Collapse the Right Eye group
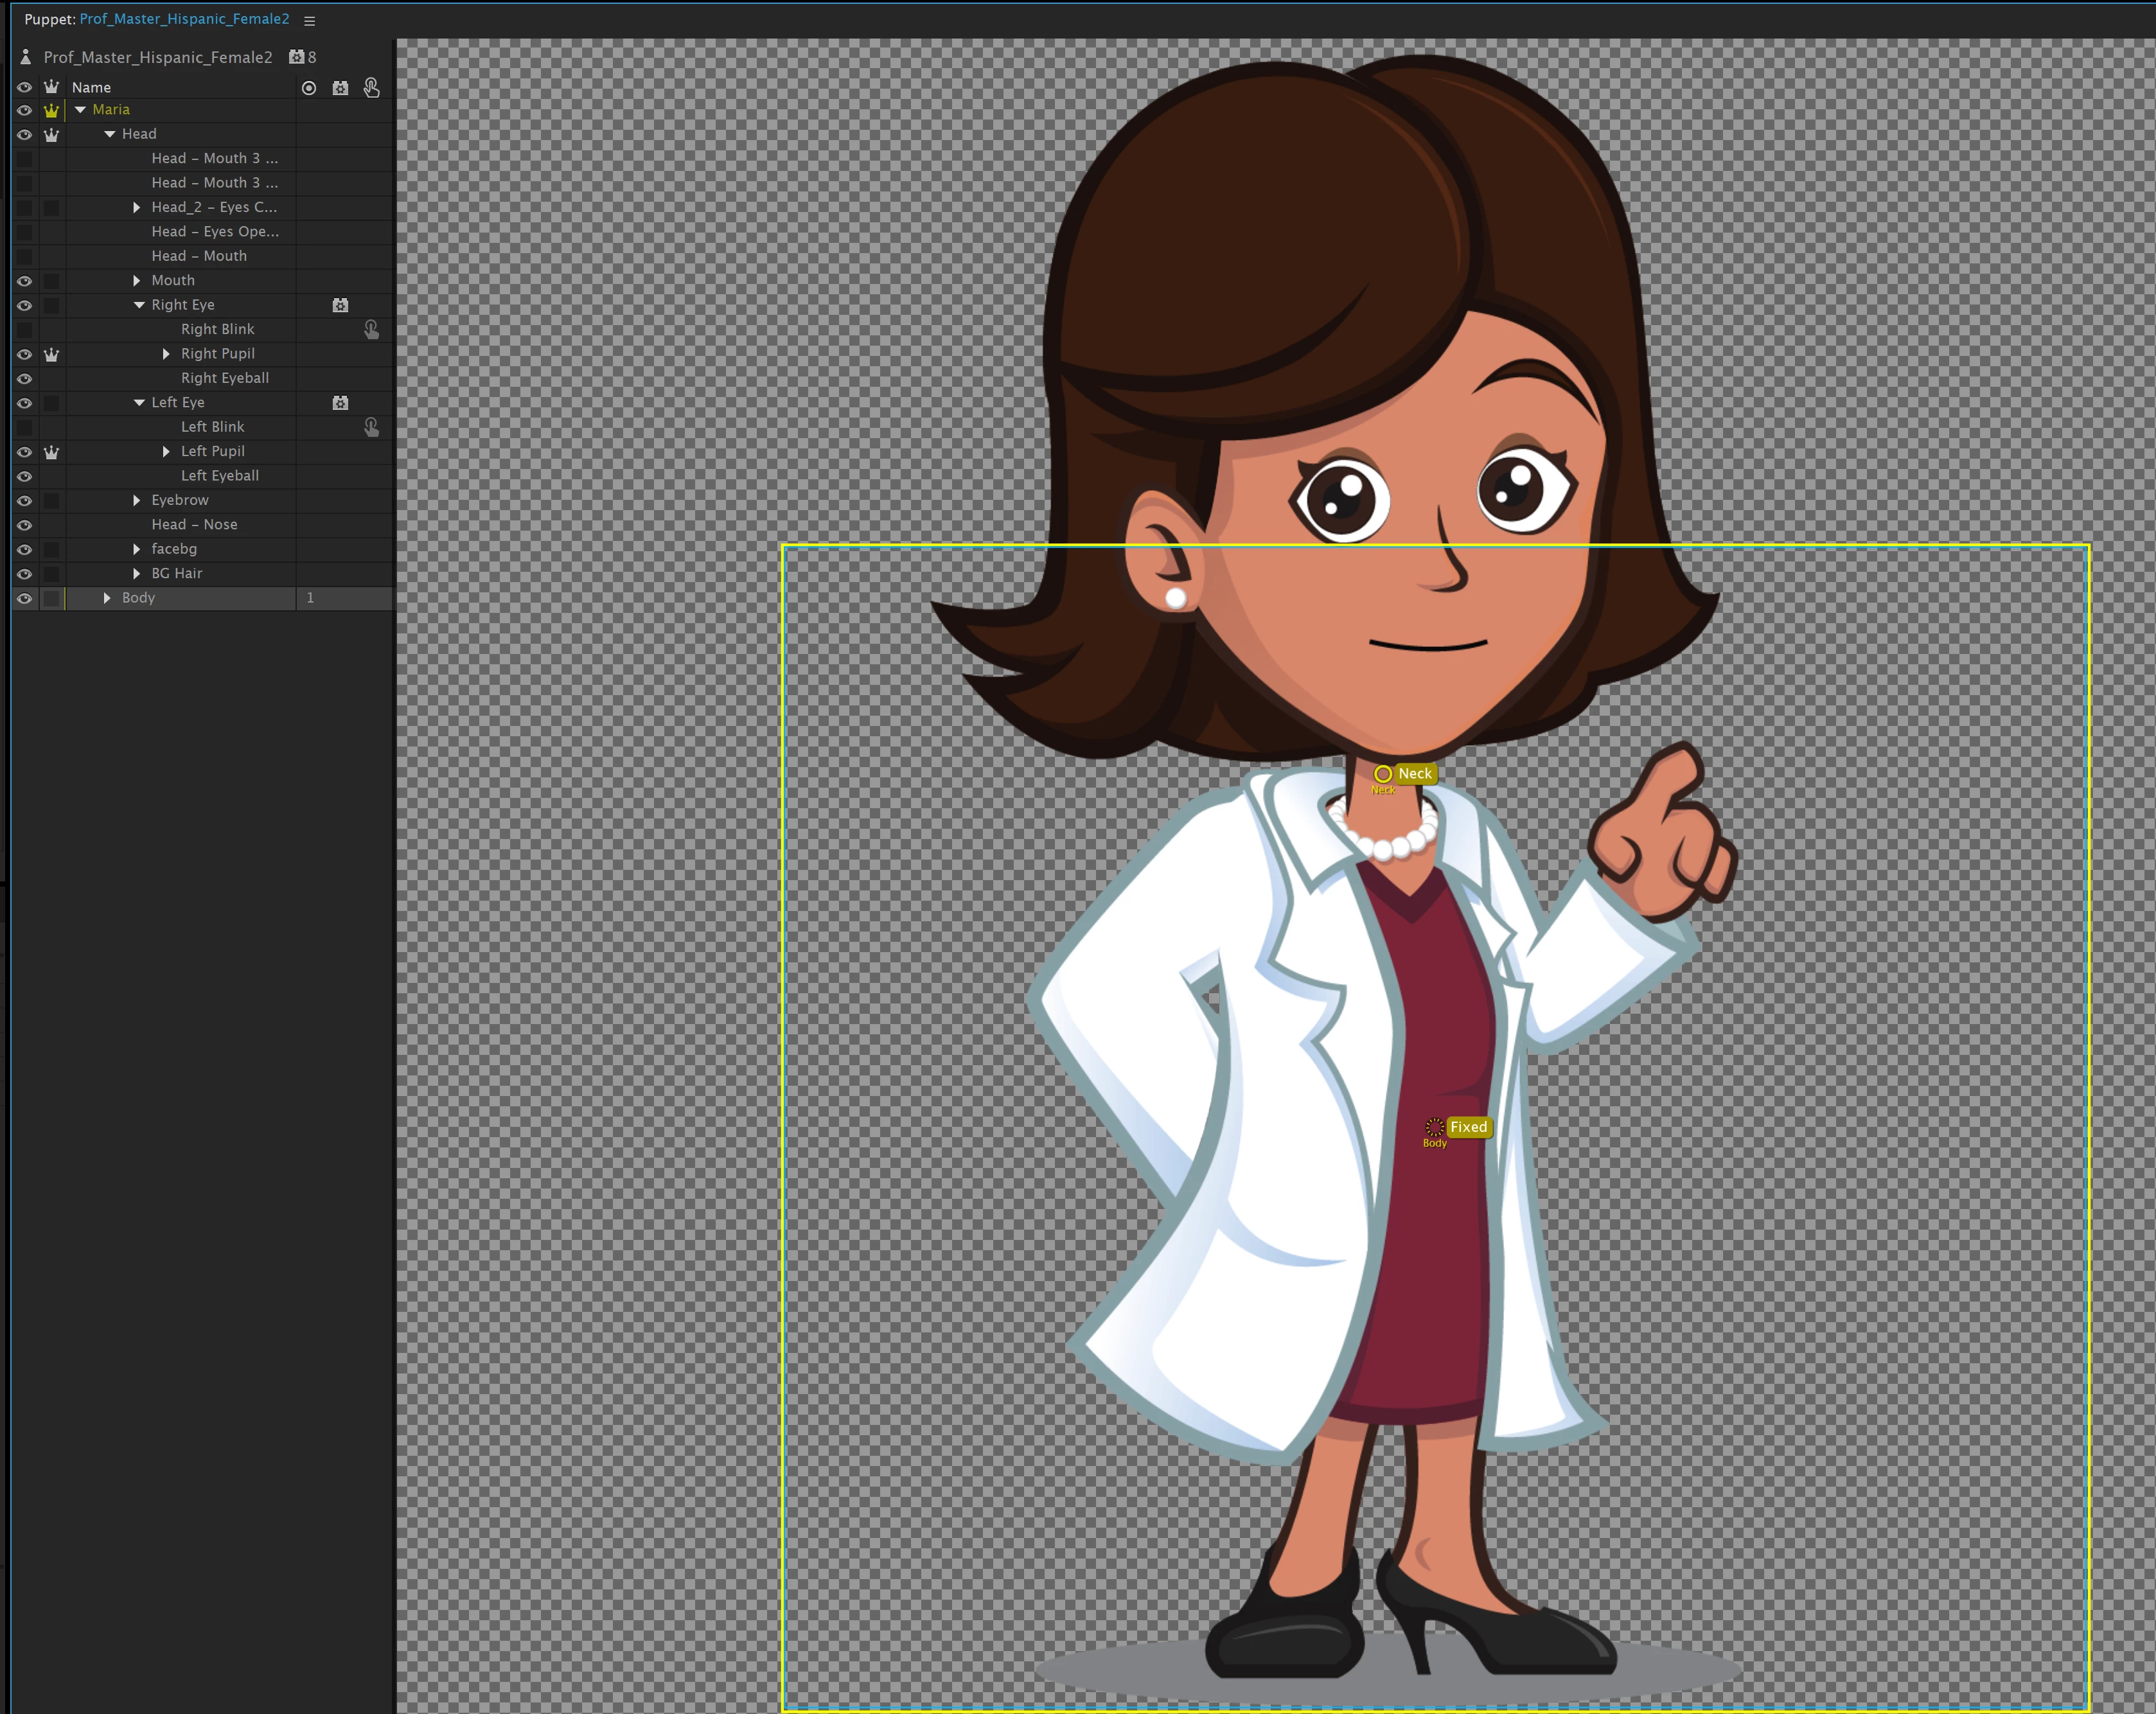This screenshot has width=2156, height=1714. pyautogui.click(x=139, y=305)
